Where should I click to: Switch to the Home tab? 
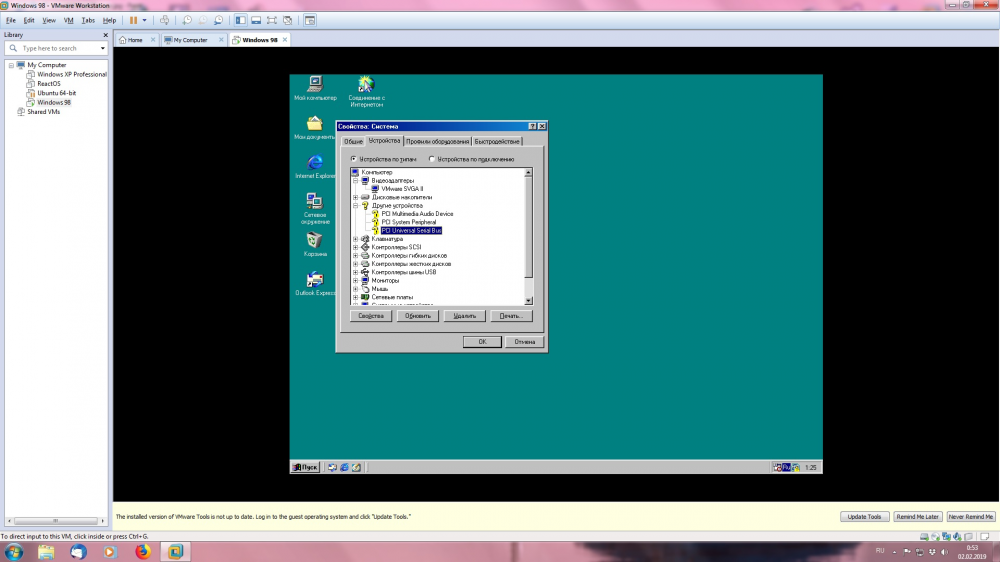[135, 40]
